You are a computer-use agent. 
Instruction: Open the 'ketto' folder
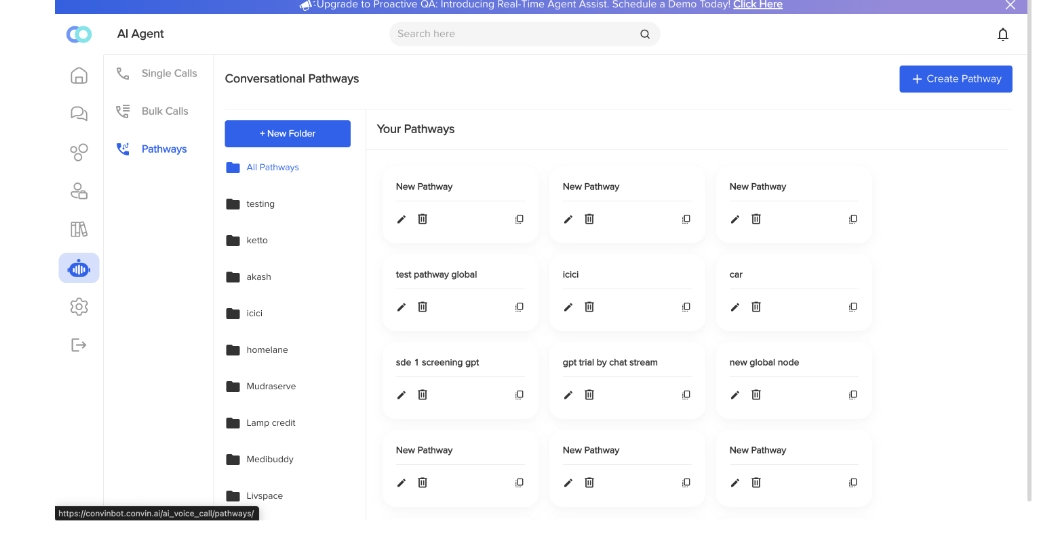[x=247, y=240]
